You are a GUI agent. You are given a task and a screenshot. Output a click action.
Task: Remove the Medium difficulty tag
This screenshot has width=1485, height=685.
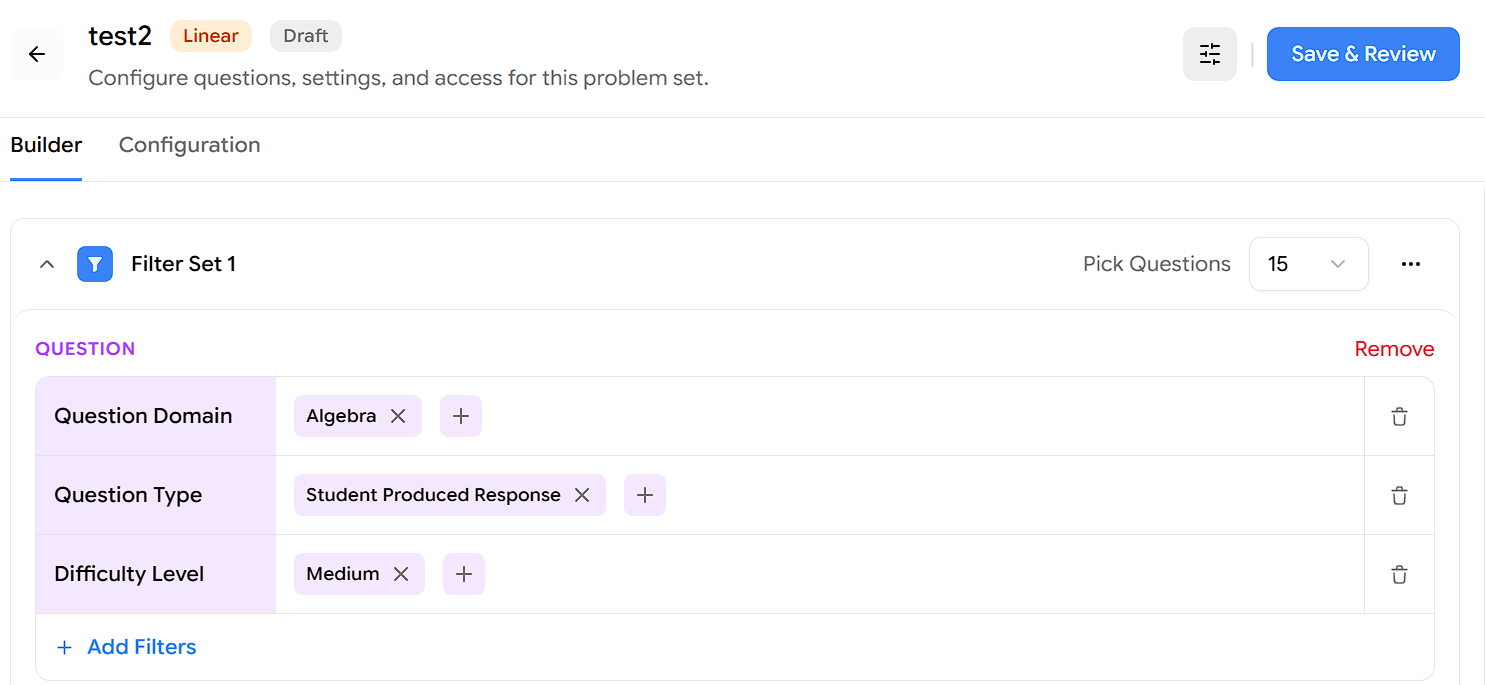click(401, 574)
